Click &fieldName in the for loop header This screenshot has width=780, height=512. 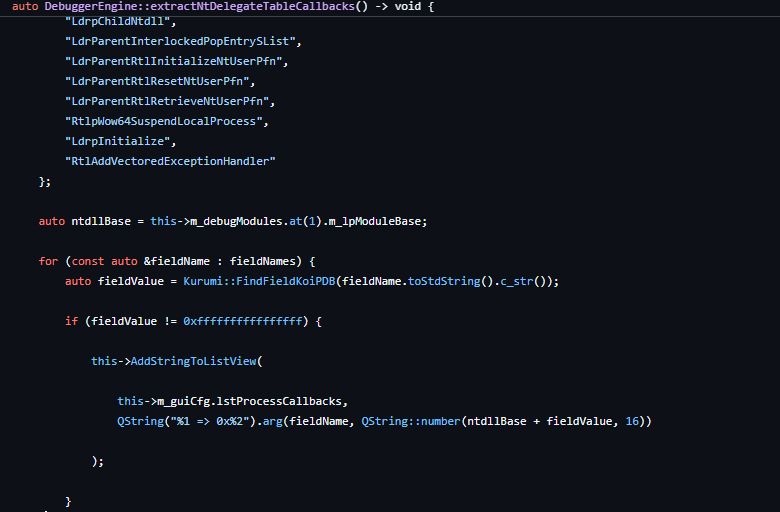[177, 261]
